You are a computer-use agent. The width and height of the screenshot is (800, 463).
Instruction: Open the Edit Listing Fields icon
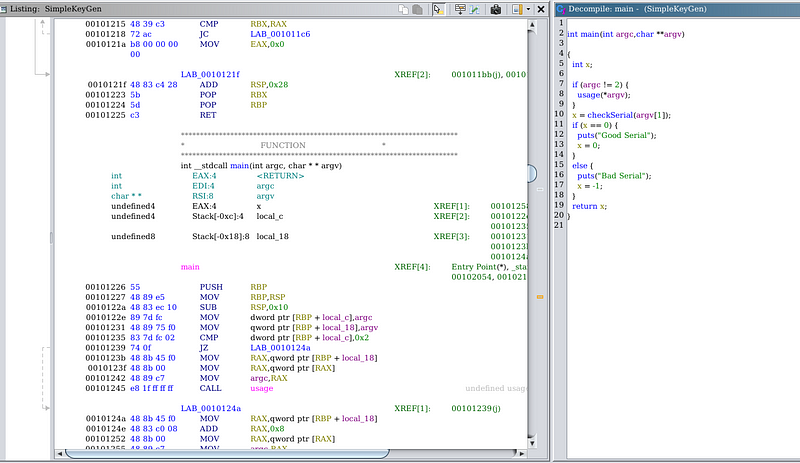click(x=460, y=9)
